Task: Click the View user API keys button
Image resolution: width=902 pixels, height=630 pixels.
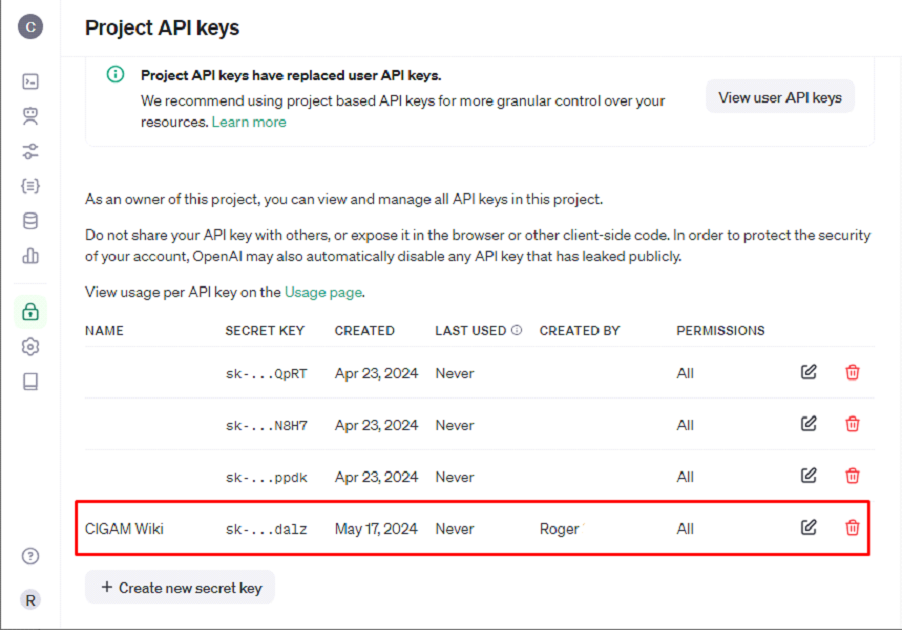Action: [x=780, y=97]
